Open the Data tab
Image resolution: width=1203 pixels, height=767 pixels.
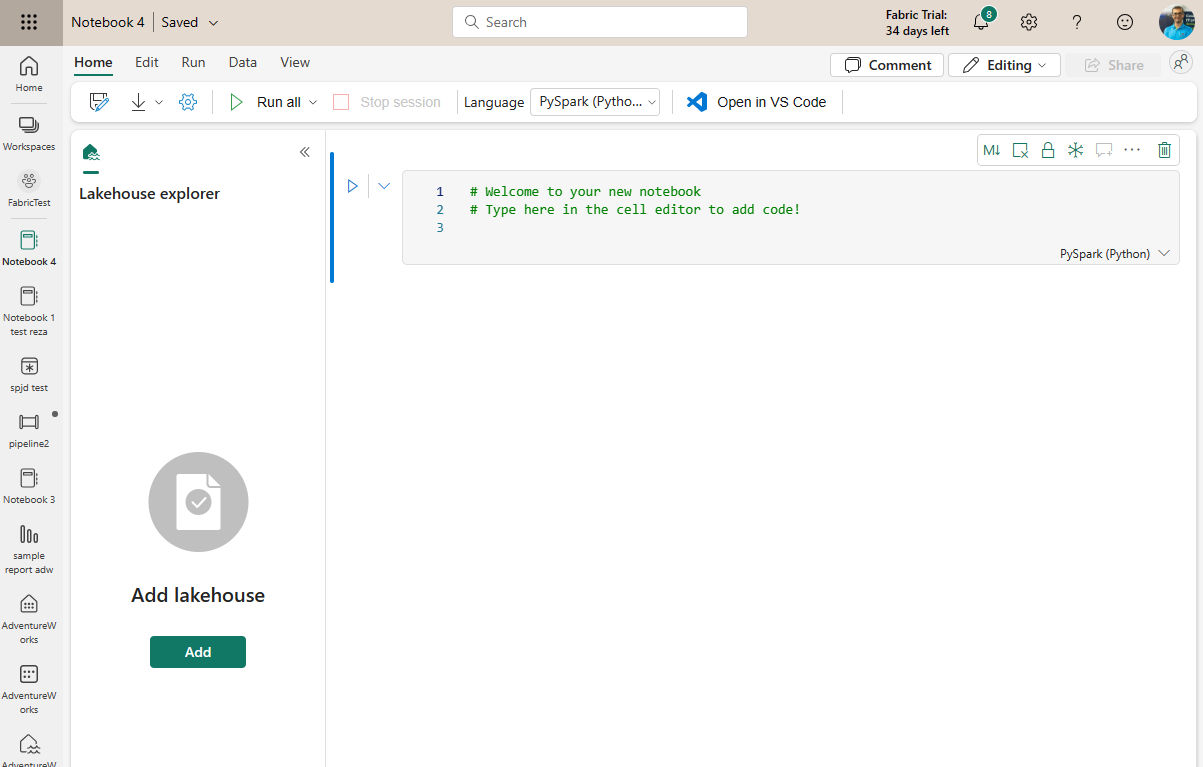[x=243, y=62]
